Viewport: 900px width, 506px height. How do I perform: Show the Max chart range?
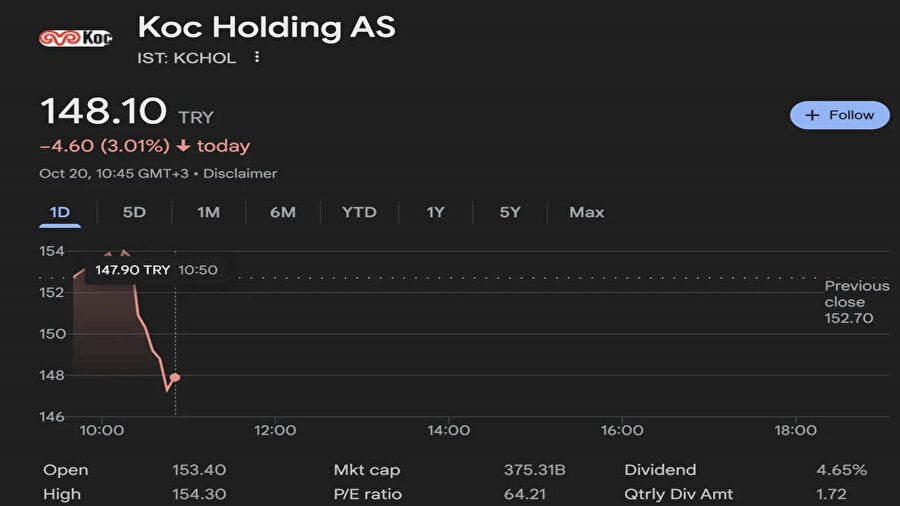(x=586, y=212)
